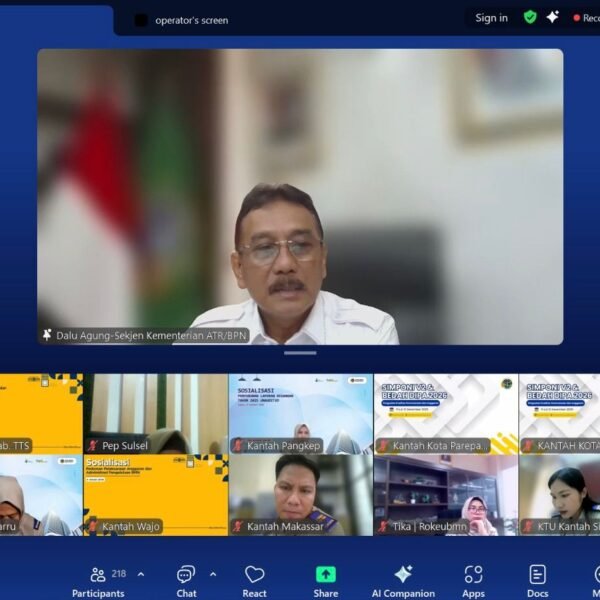Click the AI sparkle icon in top bar

552,17
